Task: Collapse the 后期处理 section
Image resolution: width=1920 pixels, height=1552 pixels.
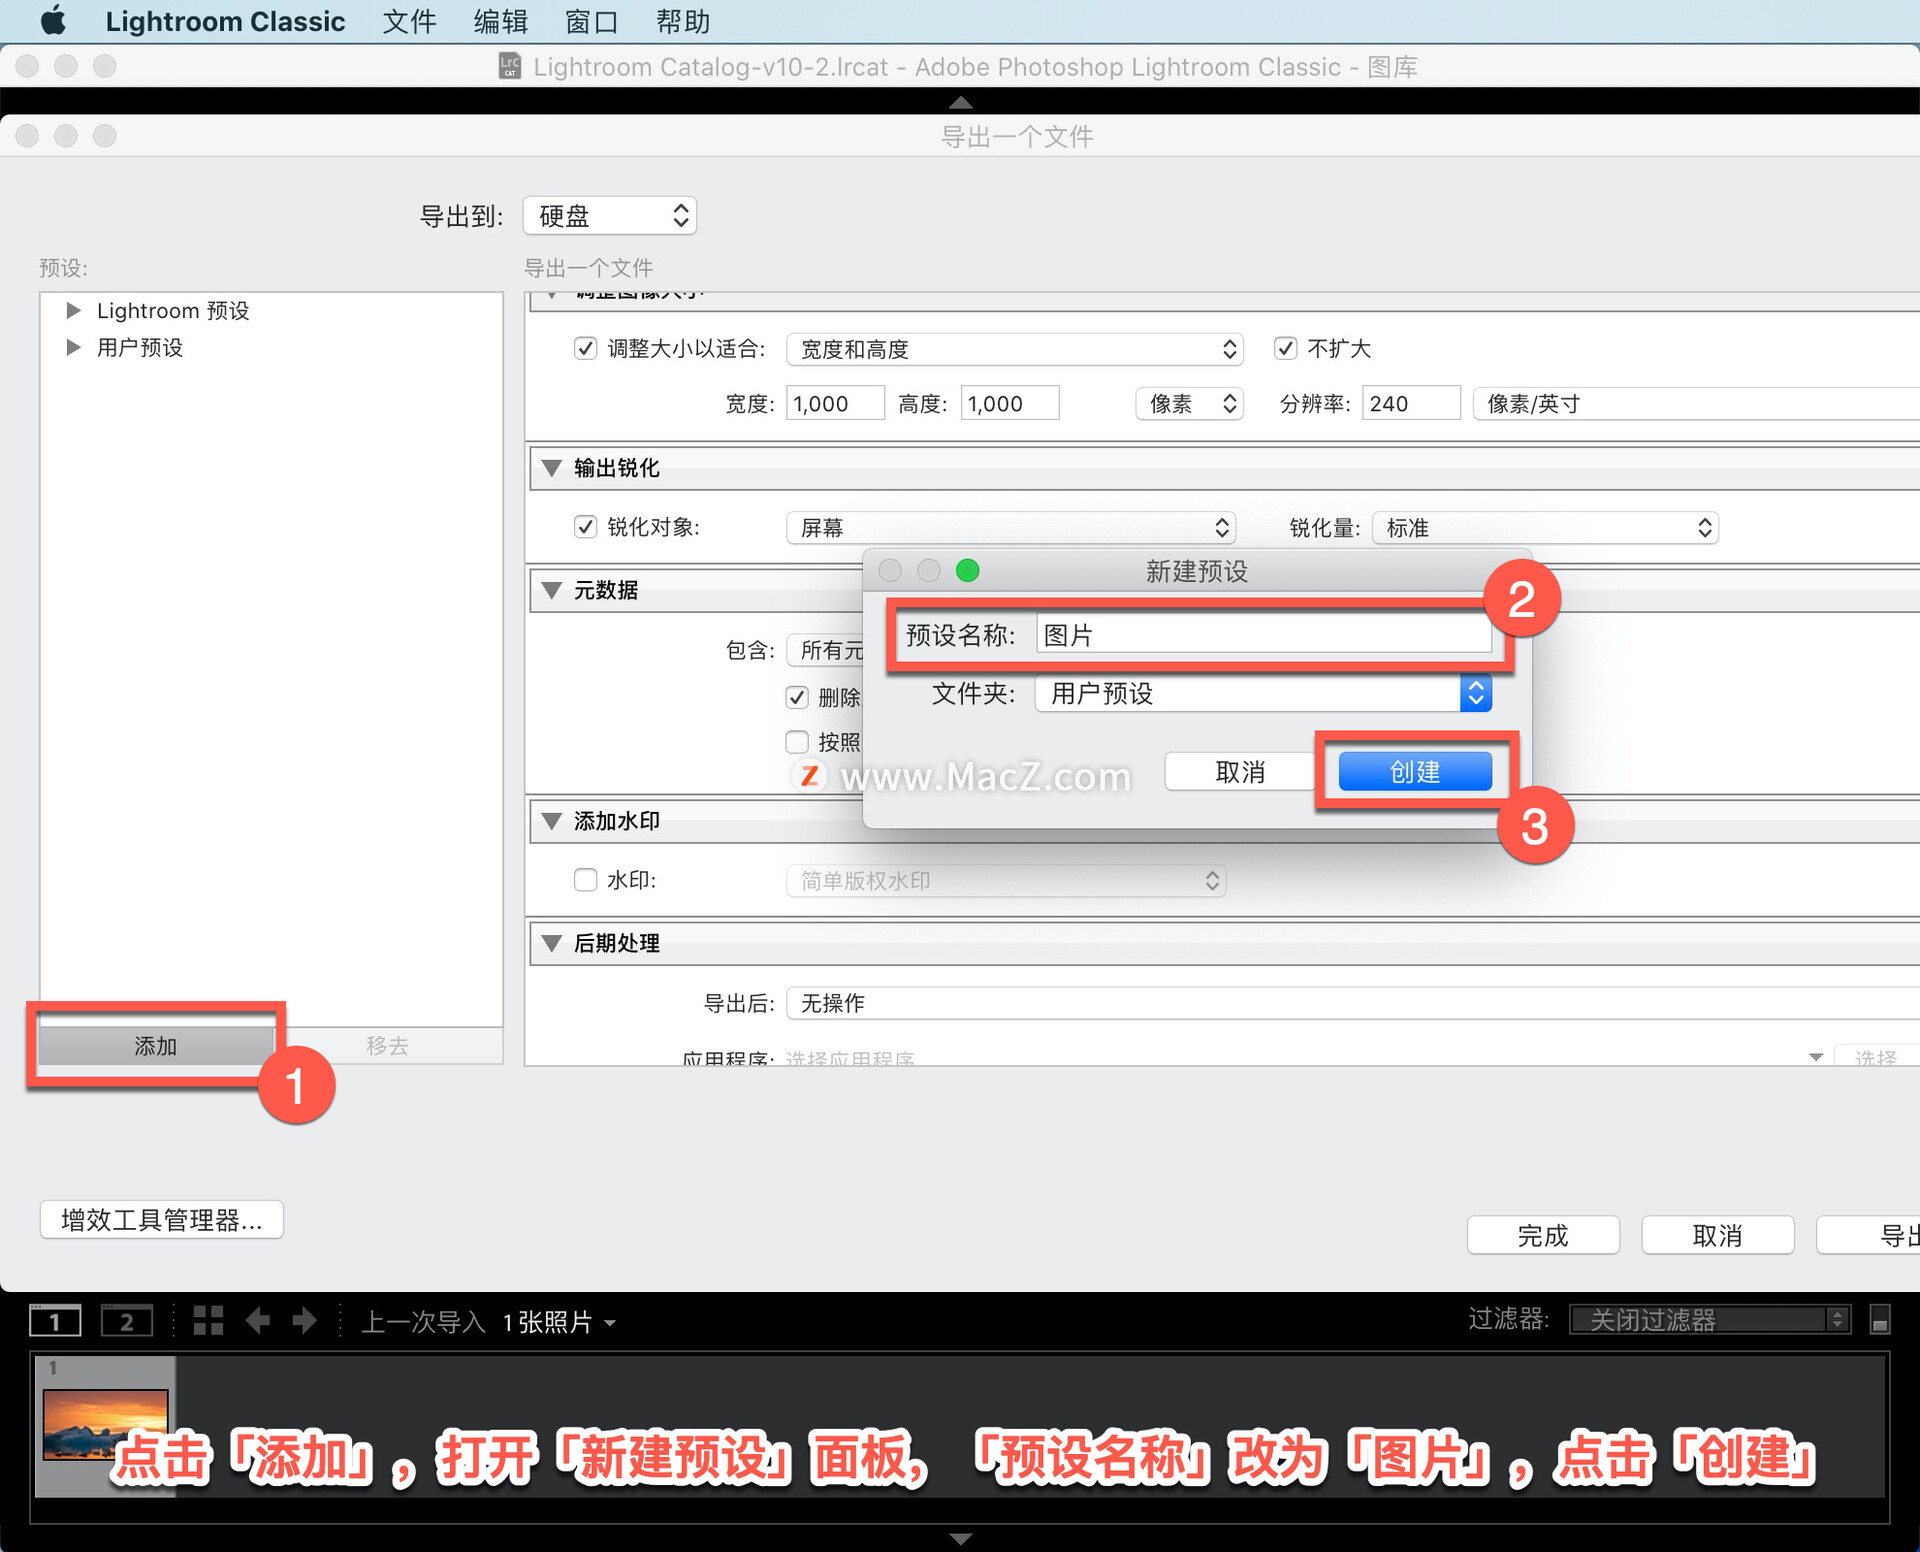Action: [x=552, y=943]
